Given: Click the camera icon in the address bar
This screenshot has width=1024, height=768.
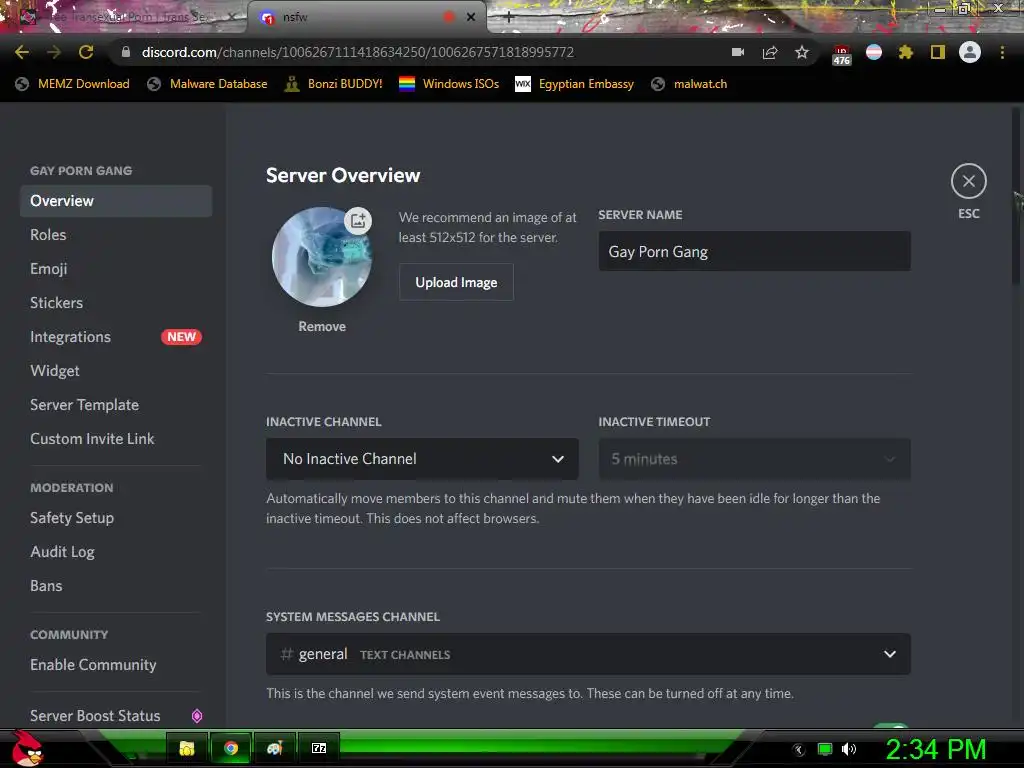Looking at the screenshot, I should click(x=738, y=52).
